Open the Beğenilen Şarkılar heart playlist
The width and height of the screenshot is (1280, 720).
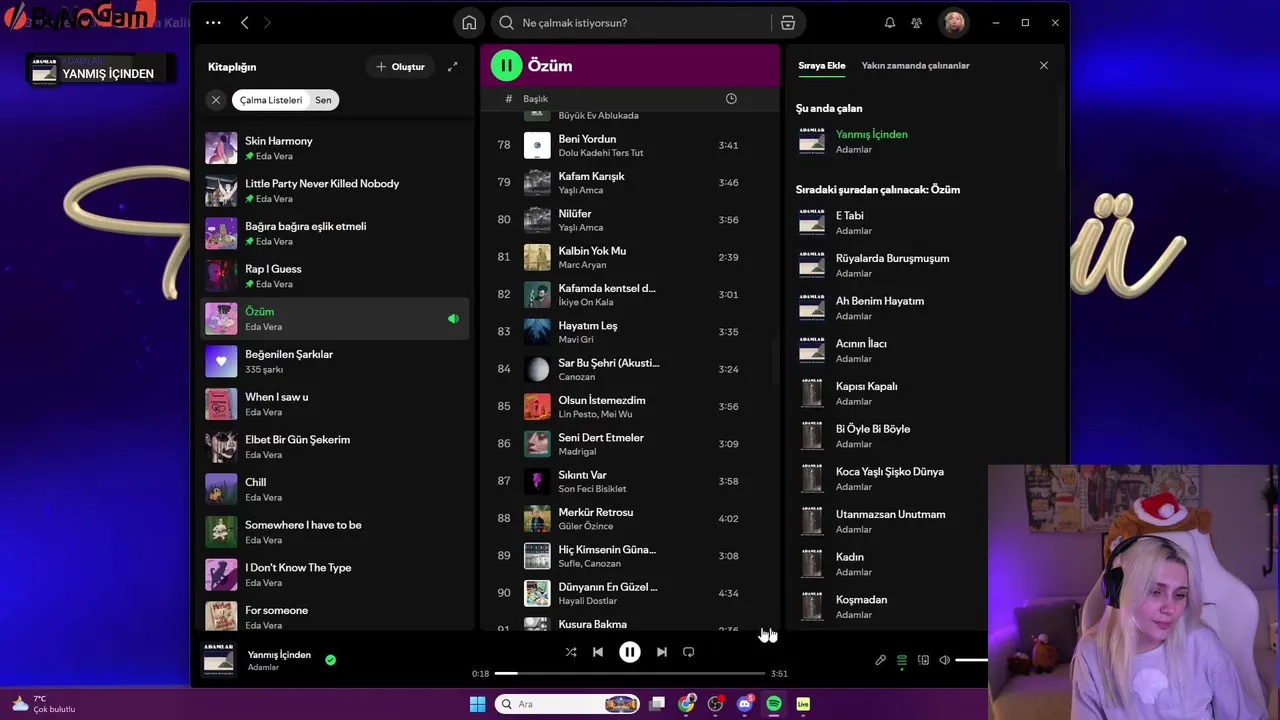(x=335, y=362)
